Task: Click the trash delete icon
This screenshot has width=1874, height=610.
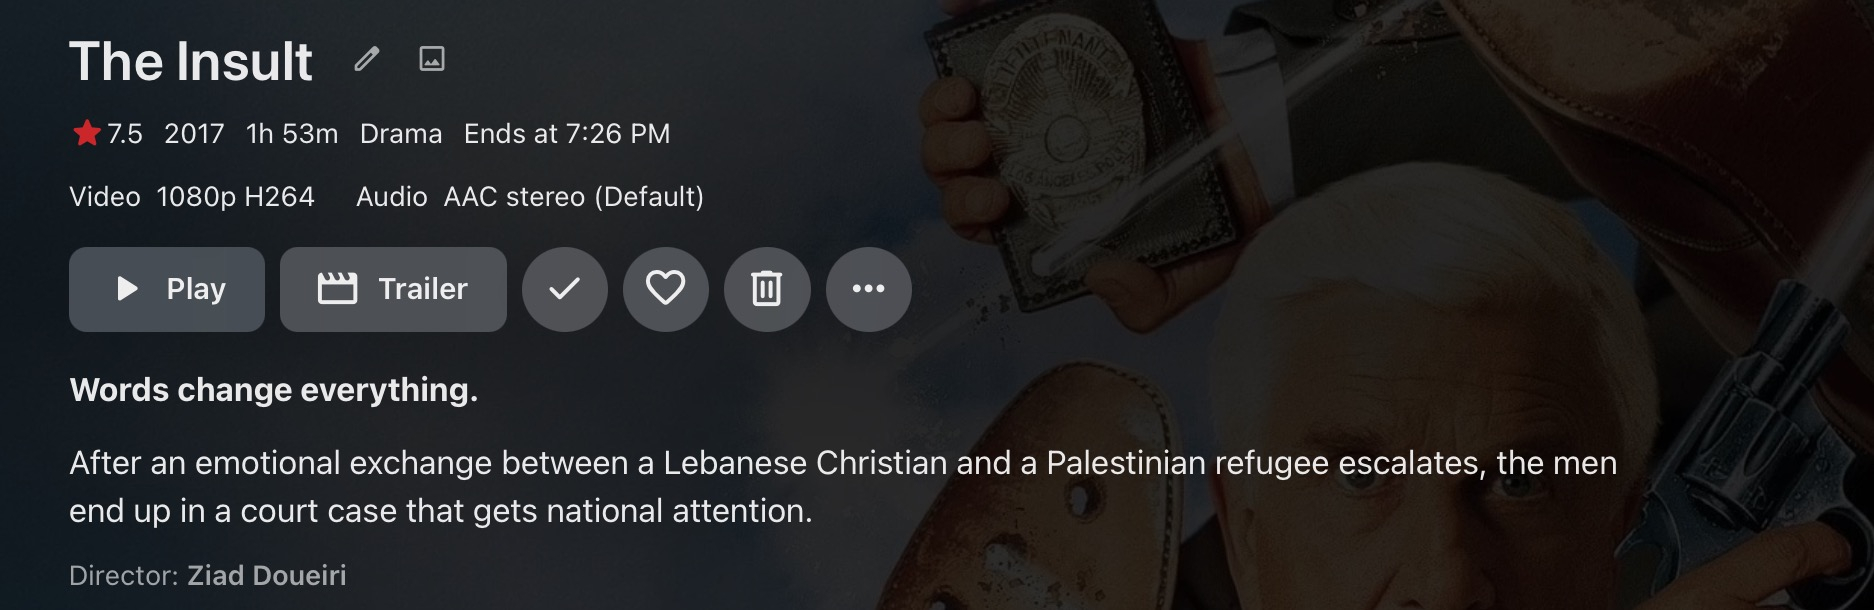Action: (766, 289)
